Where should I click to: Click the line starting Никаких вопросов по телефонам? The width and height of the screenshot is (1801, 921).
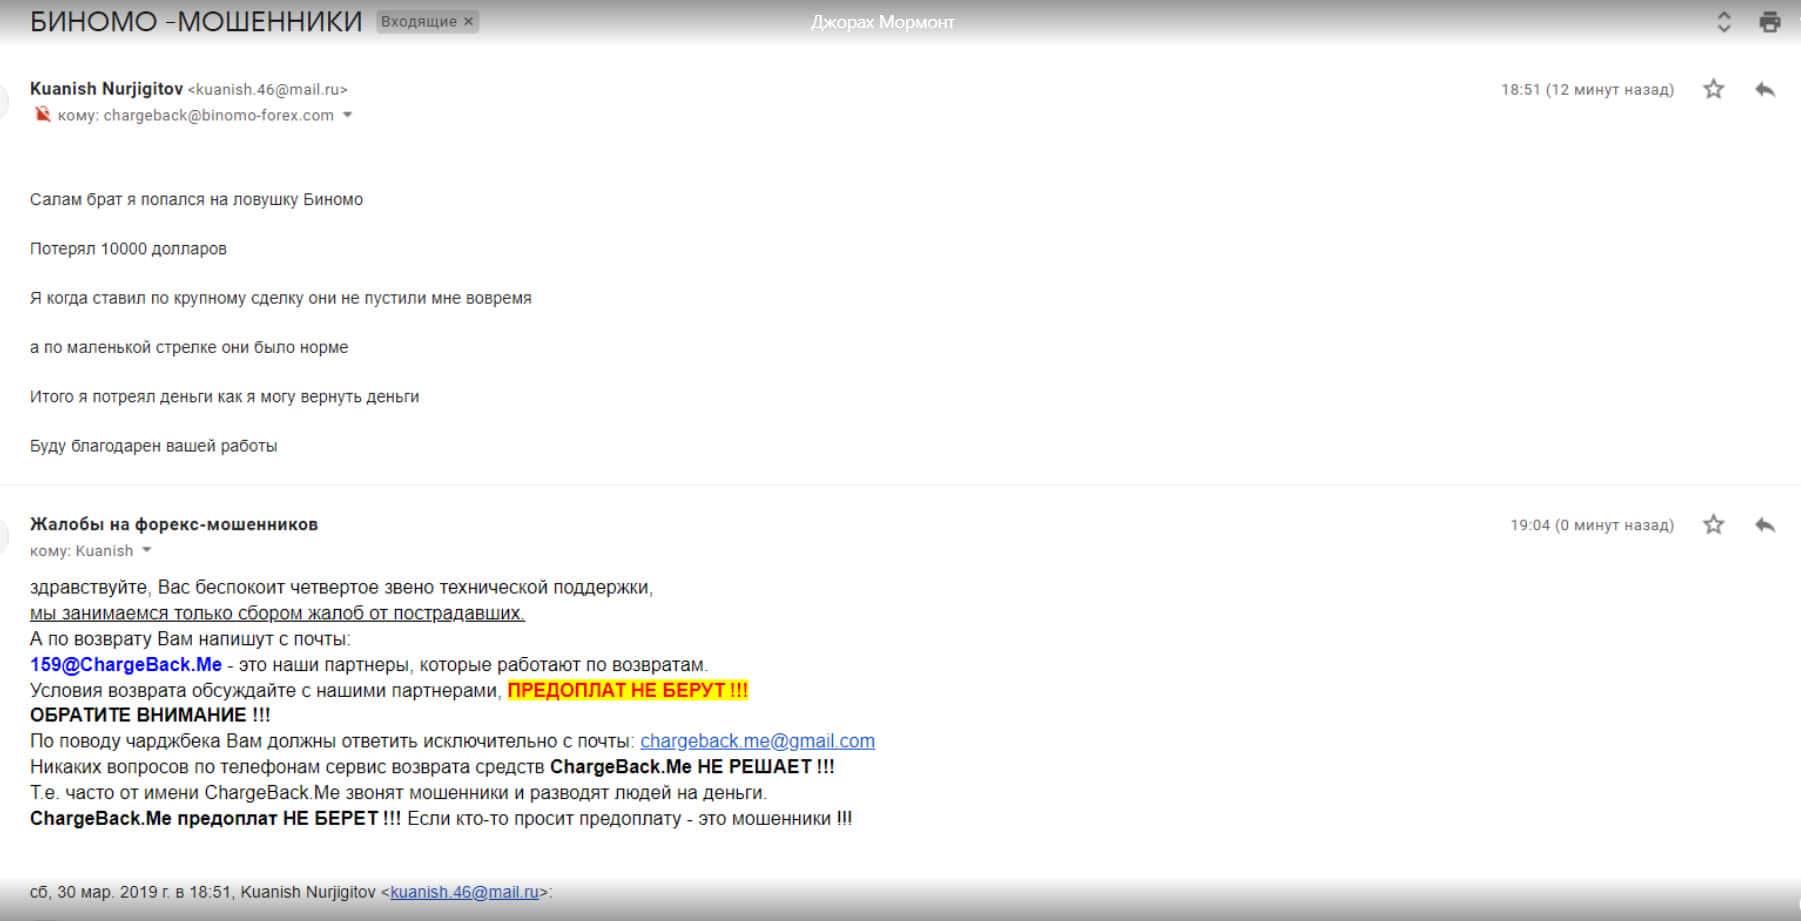click(432, 767)
